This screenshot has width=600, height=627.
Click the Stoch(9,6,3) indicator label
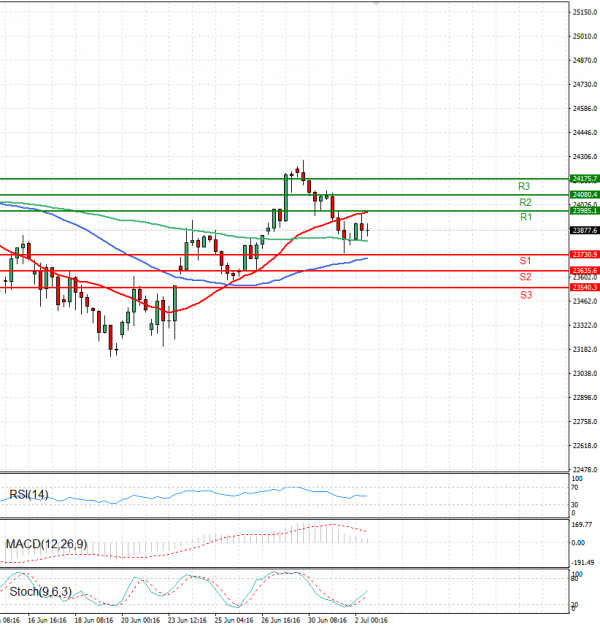coord(40,592)
